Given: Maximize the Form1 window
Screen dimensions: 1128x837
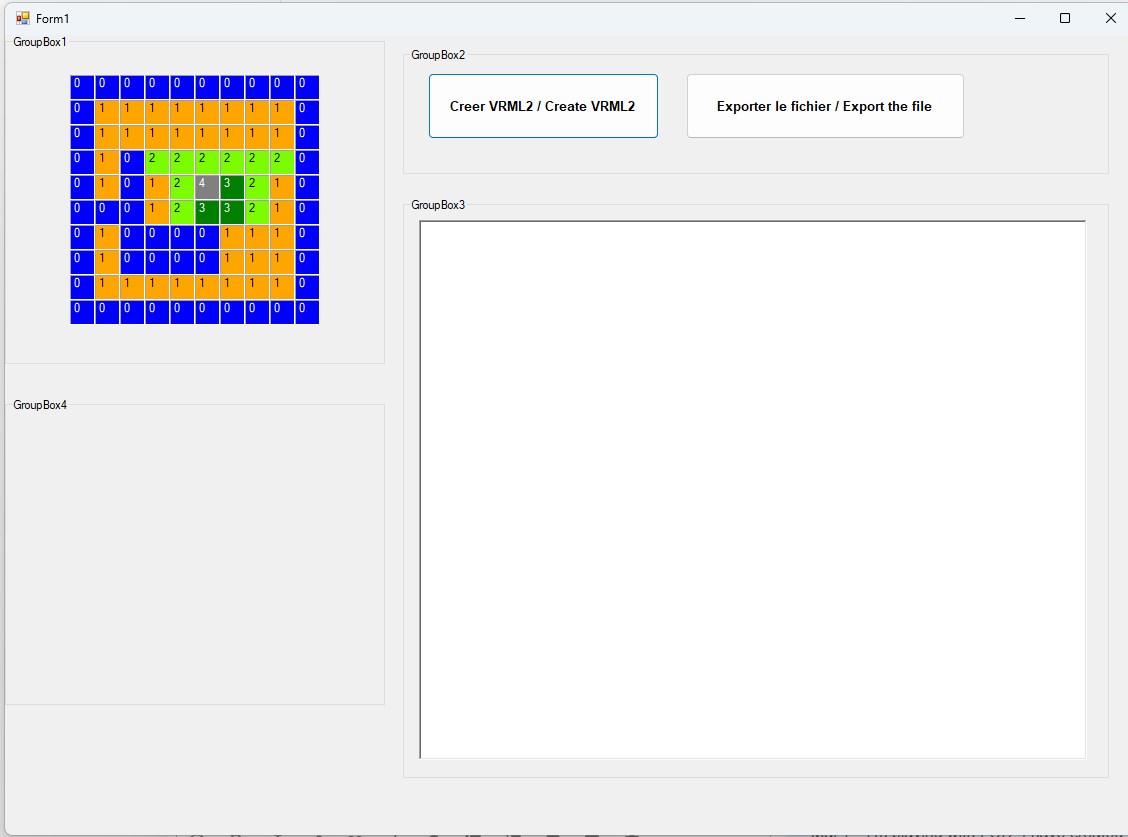Looking at the screenshot, I should (x=1065, y=18).
